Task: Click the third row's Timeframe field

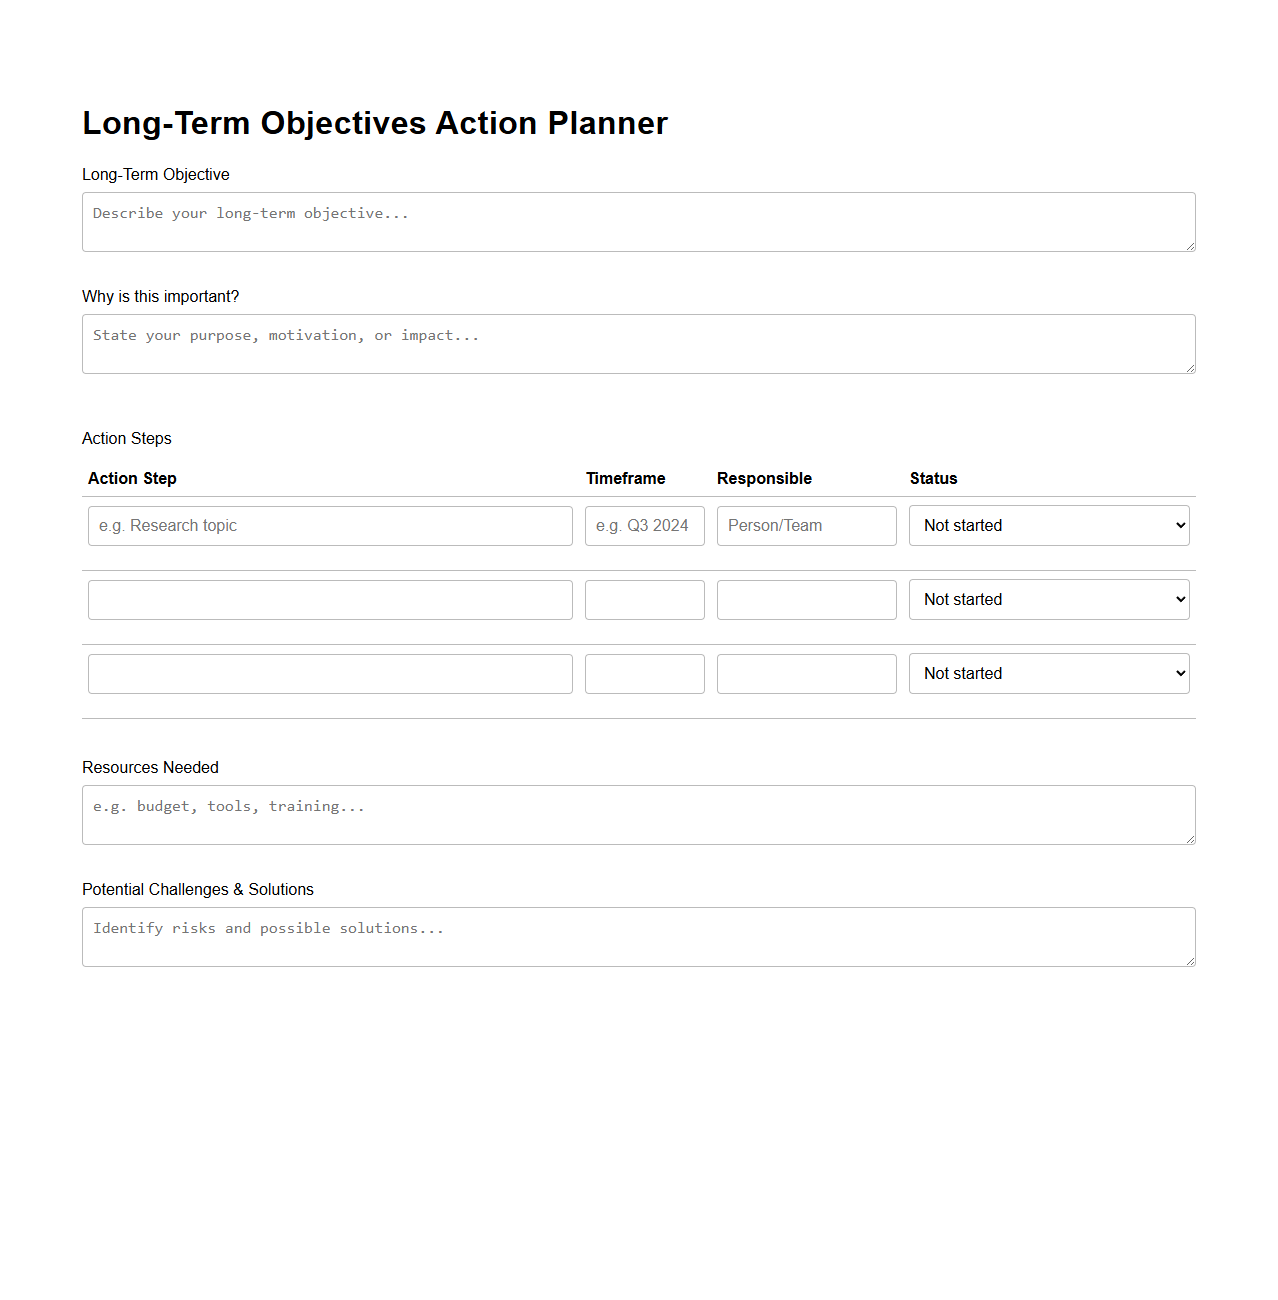Action: (x=644, y=673)
